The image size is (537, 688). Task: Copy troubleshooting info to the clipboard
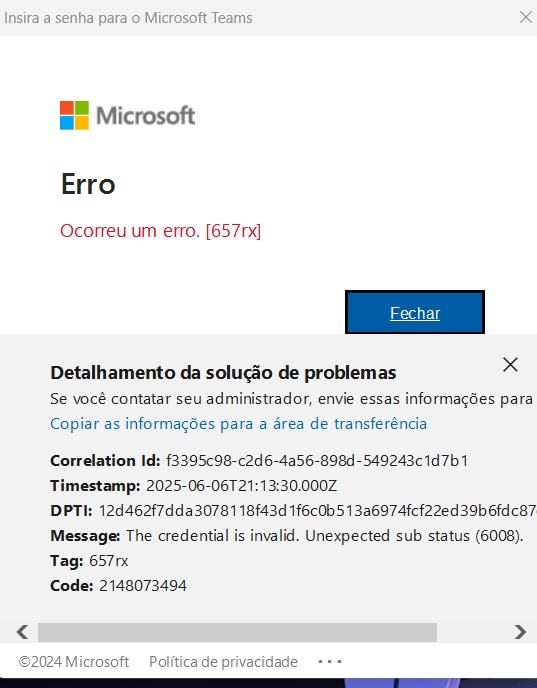pyautogui.click(x=238, y=424)
